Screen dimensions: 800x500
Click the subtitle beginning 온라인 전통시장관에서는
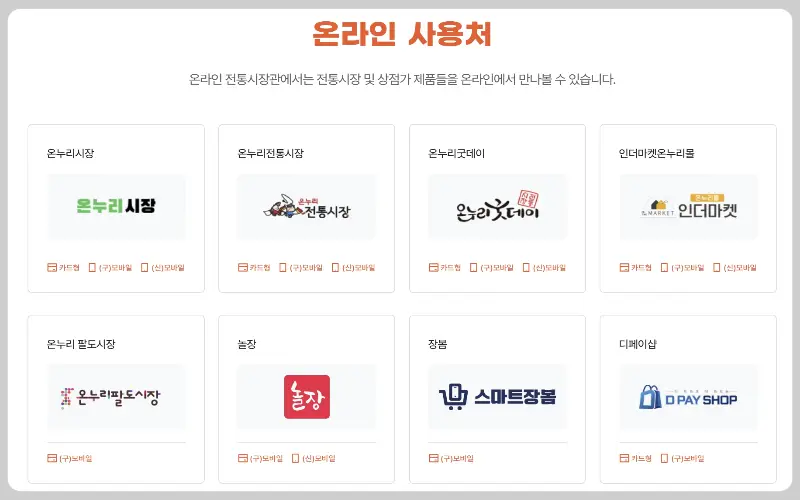point(402,80)
